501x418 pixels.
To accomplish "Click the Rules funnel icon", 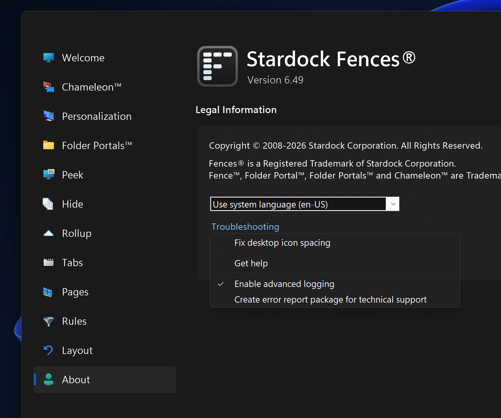I will 48,321.
